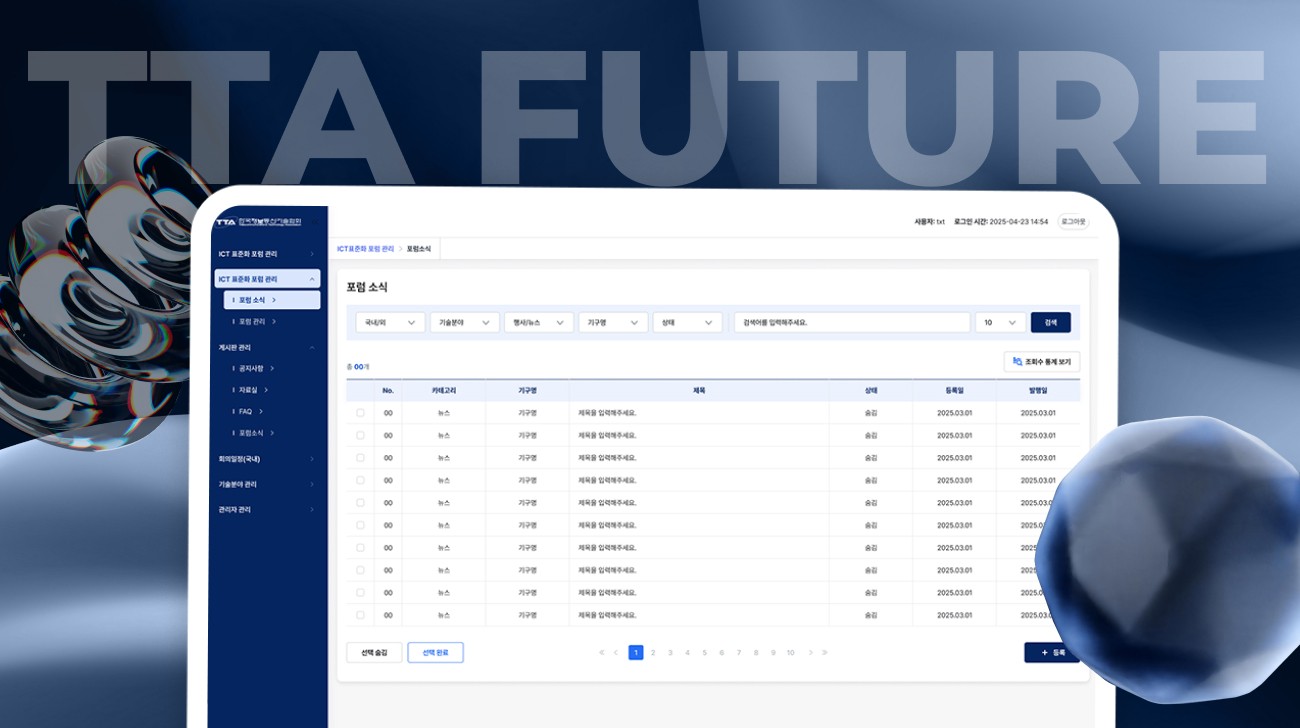Click the 조회수 통계 보기 statistics icon button
Image resolution: width=1300 pixels, height=728 pixels.
tap(1041, 362)
